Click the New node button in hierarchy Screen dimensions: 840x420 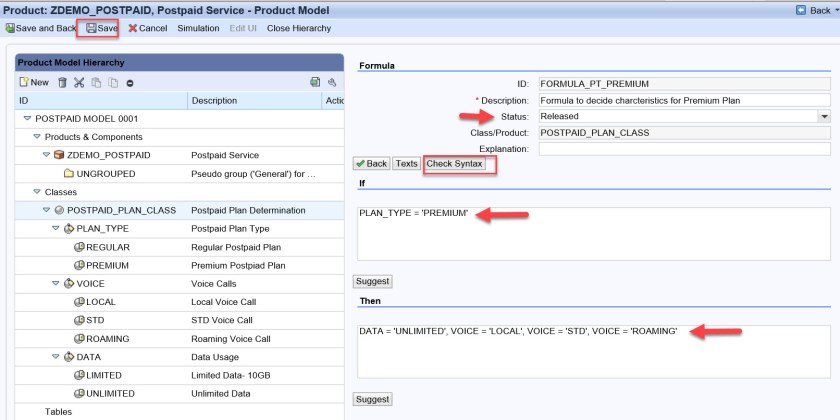point(33,82)
